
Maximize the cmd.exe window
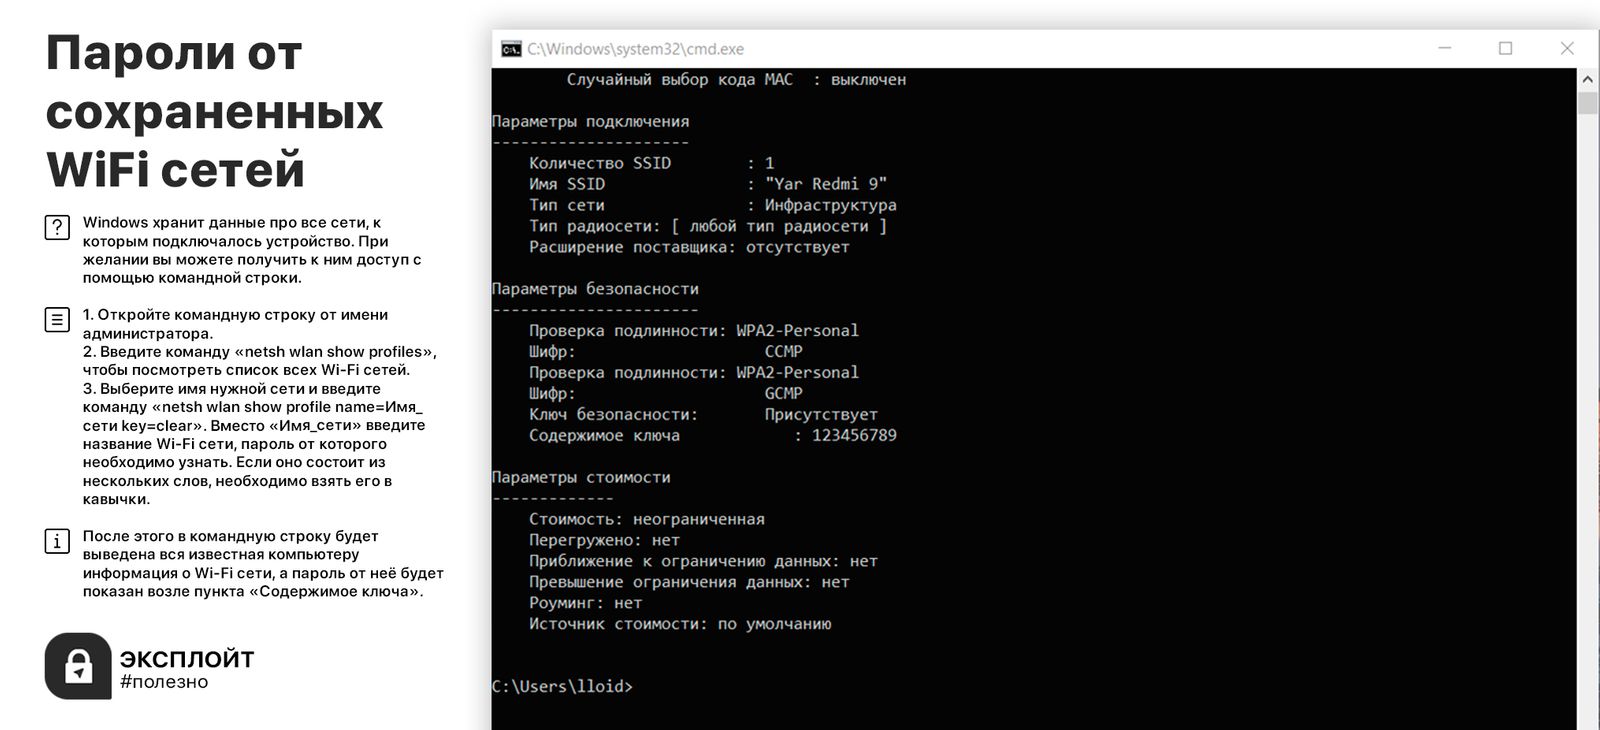[1505, 48]
